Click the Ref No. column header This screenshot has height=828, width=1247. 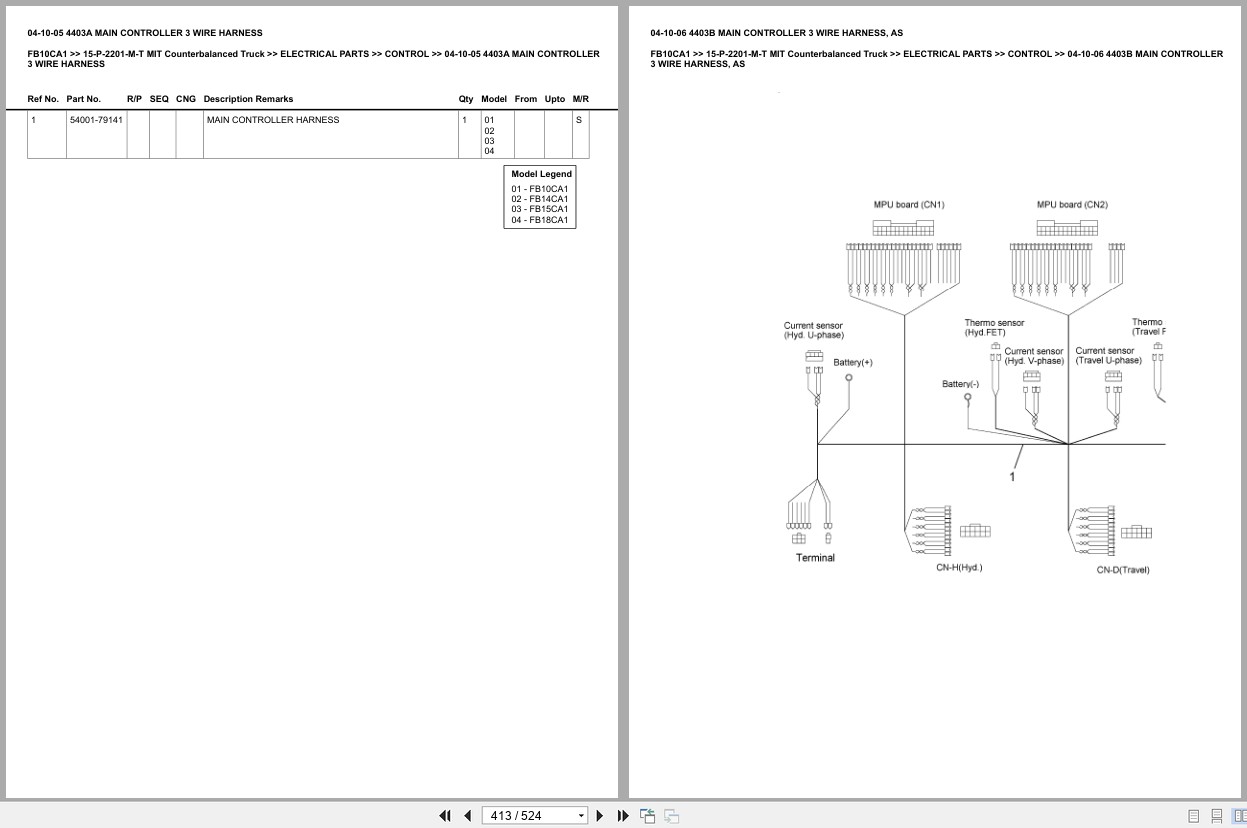[x=43, y=99]
